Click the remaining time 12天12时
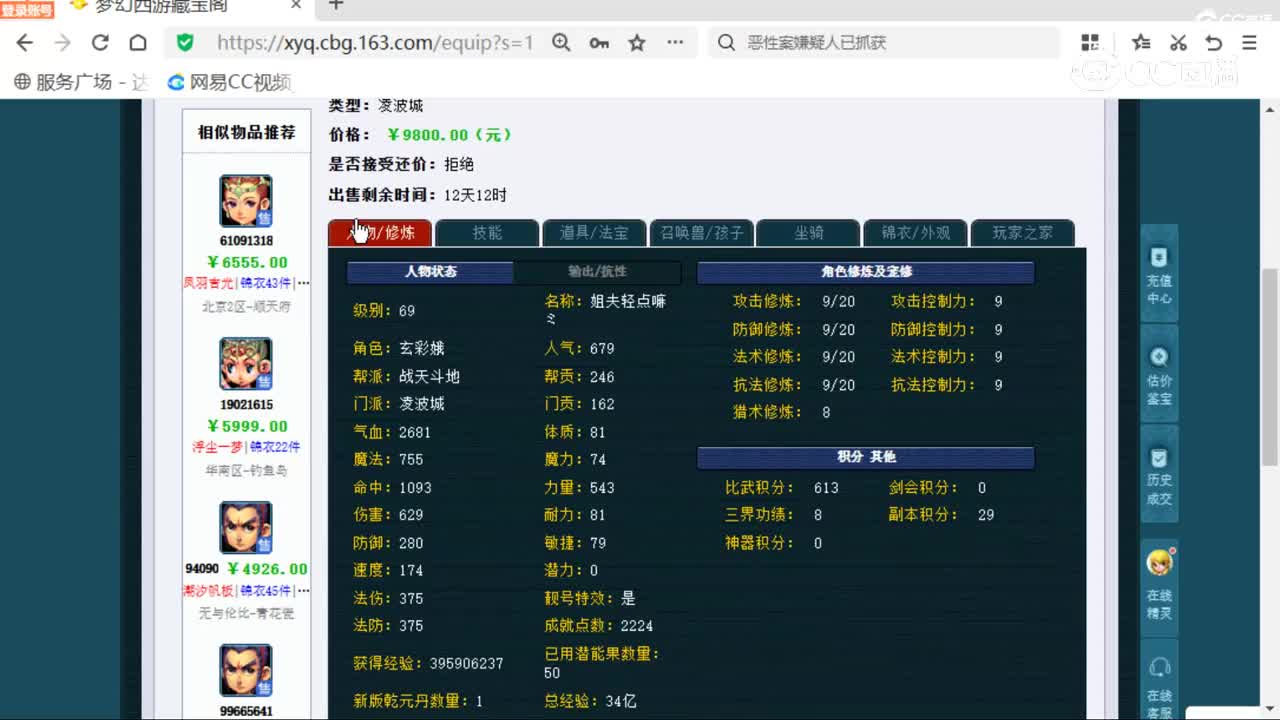Image resolution: width=1280 pixels, height=720 pixels. point(475,195)
